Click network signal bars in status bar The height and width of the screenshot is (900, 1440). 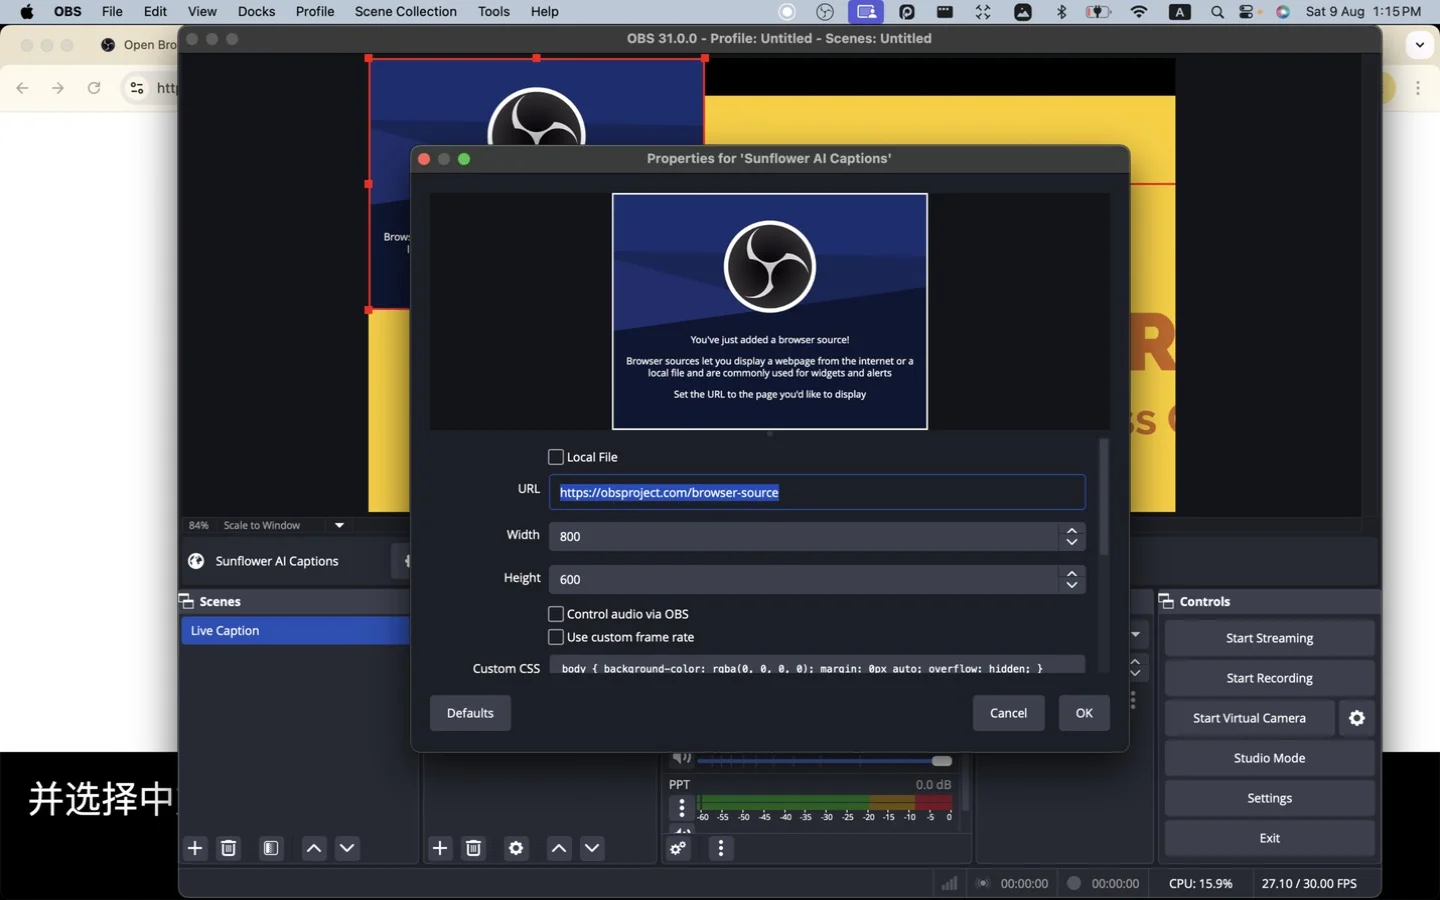pos(949,883)
